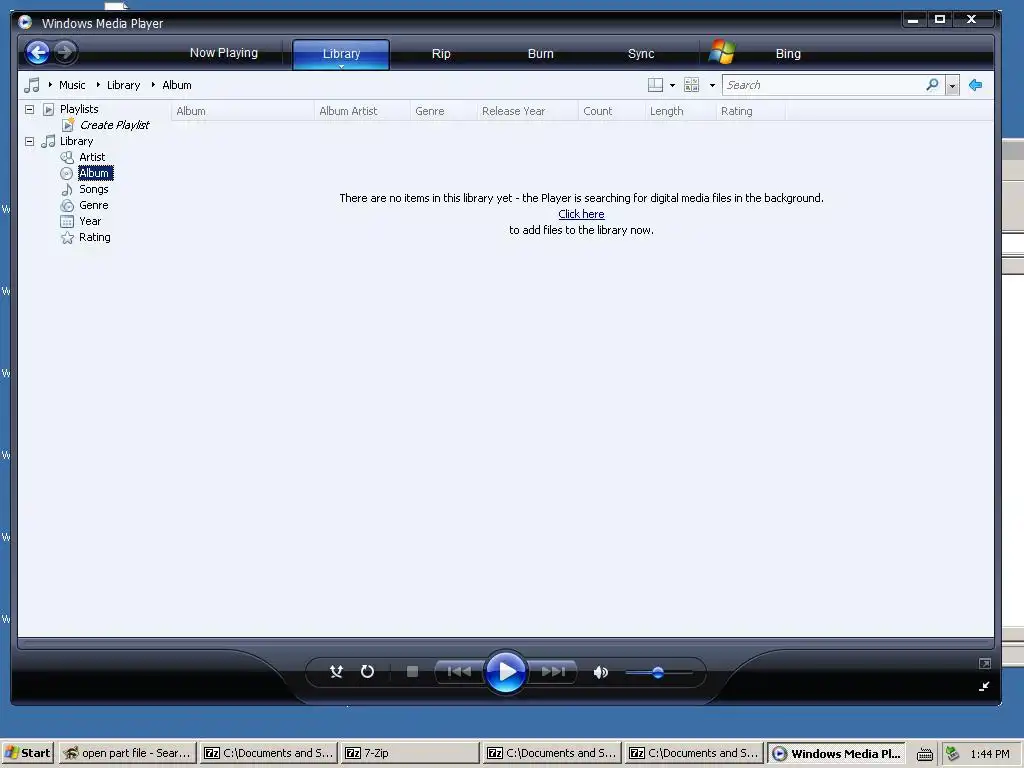Sort by Genre column header
This screenshot has width=1024, height=768.
coord(443,111)
